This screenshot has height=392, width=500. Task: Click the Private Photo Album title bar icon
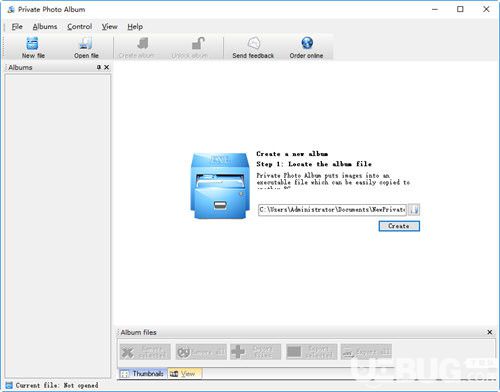pyautogui.click(x=11, y=9)
